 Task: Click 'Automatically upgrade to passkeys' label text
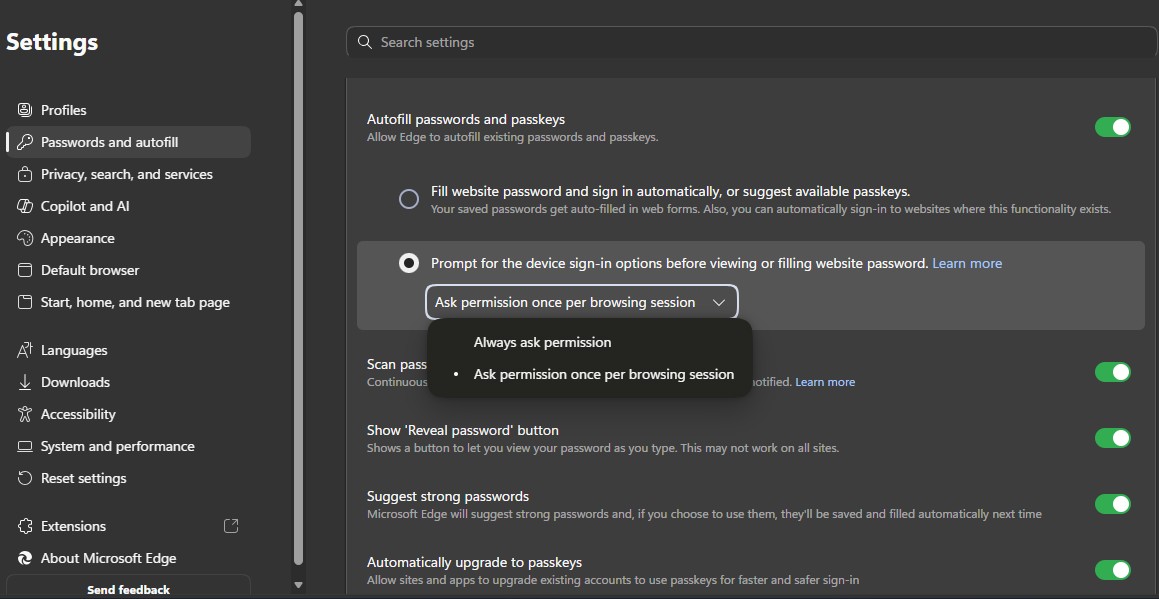point(475,563)
